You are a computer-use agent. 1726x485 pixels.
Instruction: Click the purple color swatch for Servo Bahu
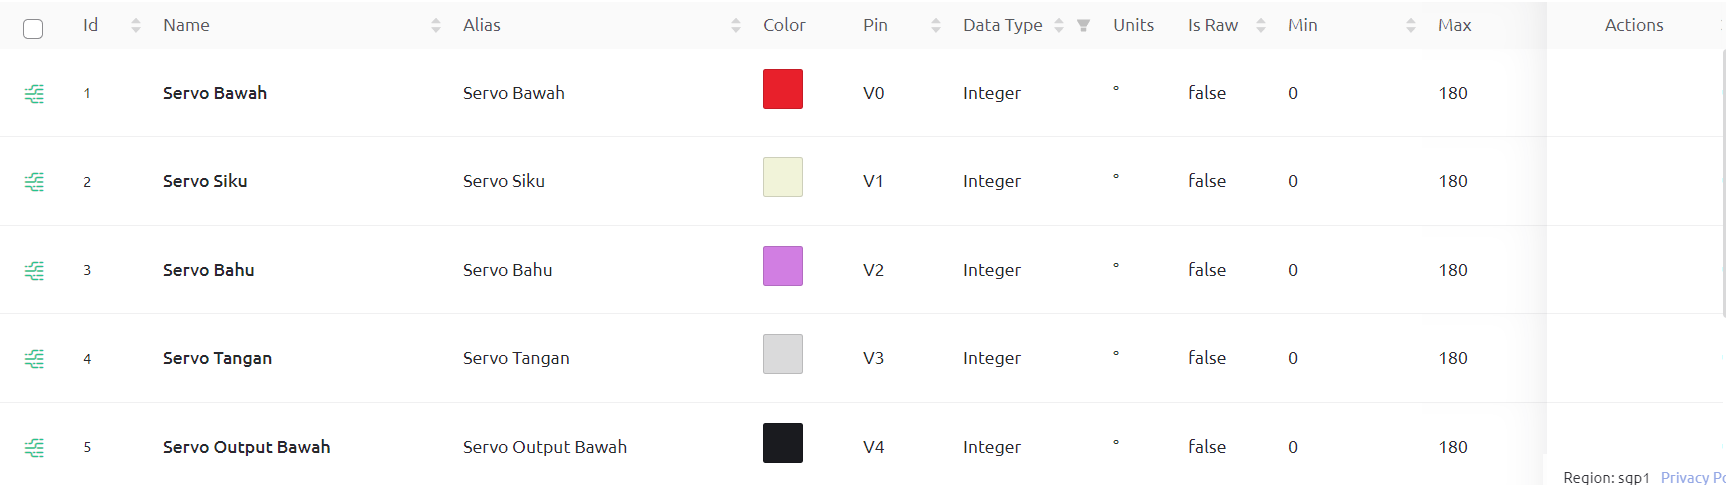click(783, 266)
